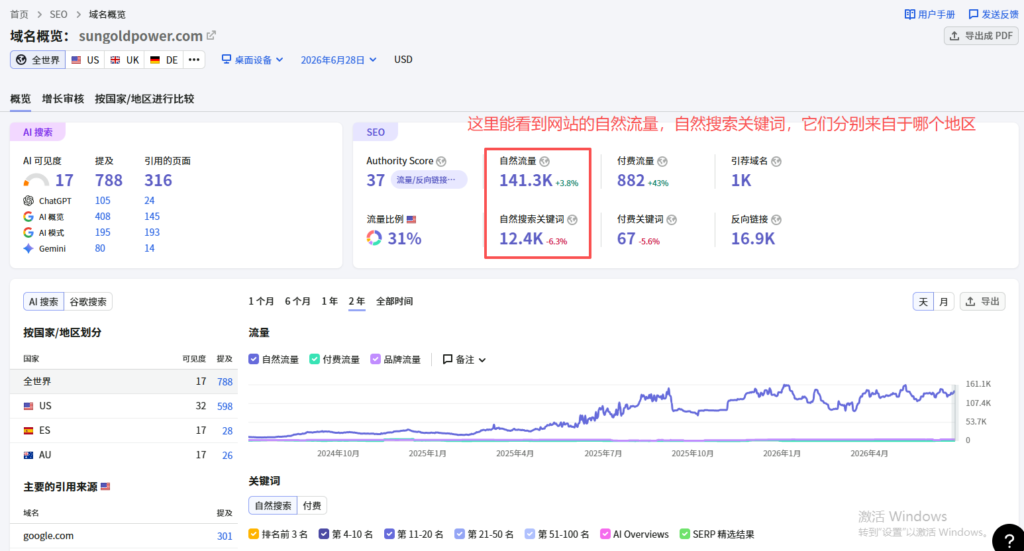Click the info icon beside Authority Score
The height and width of the screenshot is (551, 1024).
441,161
